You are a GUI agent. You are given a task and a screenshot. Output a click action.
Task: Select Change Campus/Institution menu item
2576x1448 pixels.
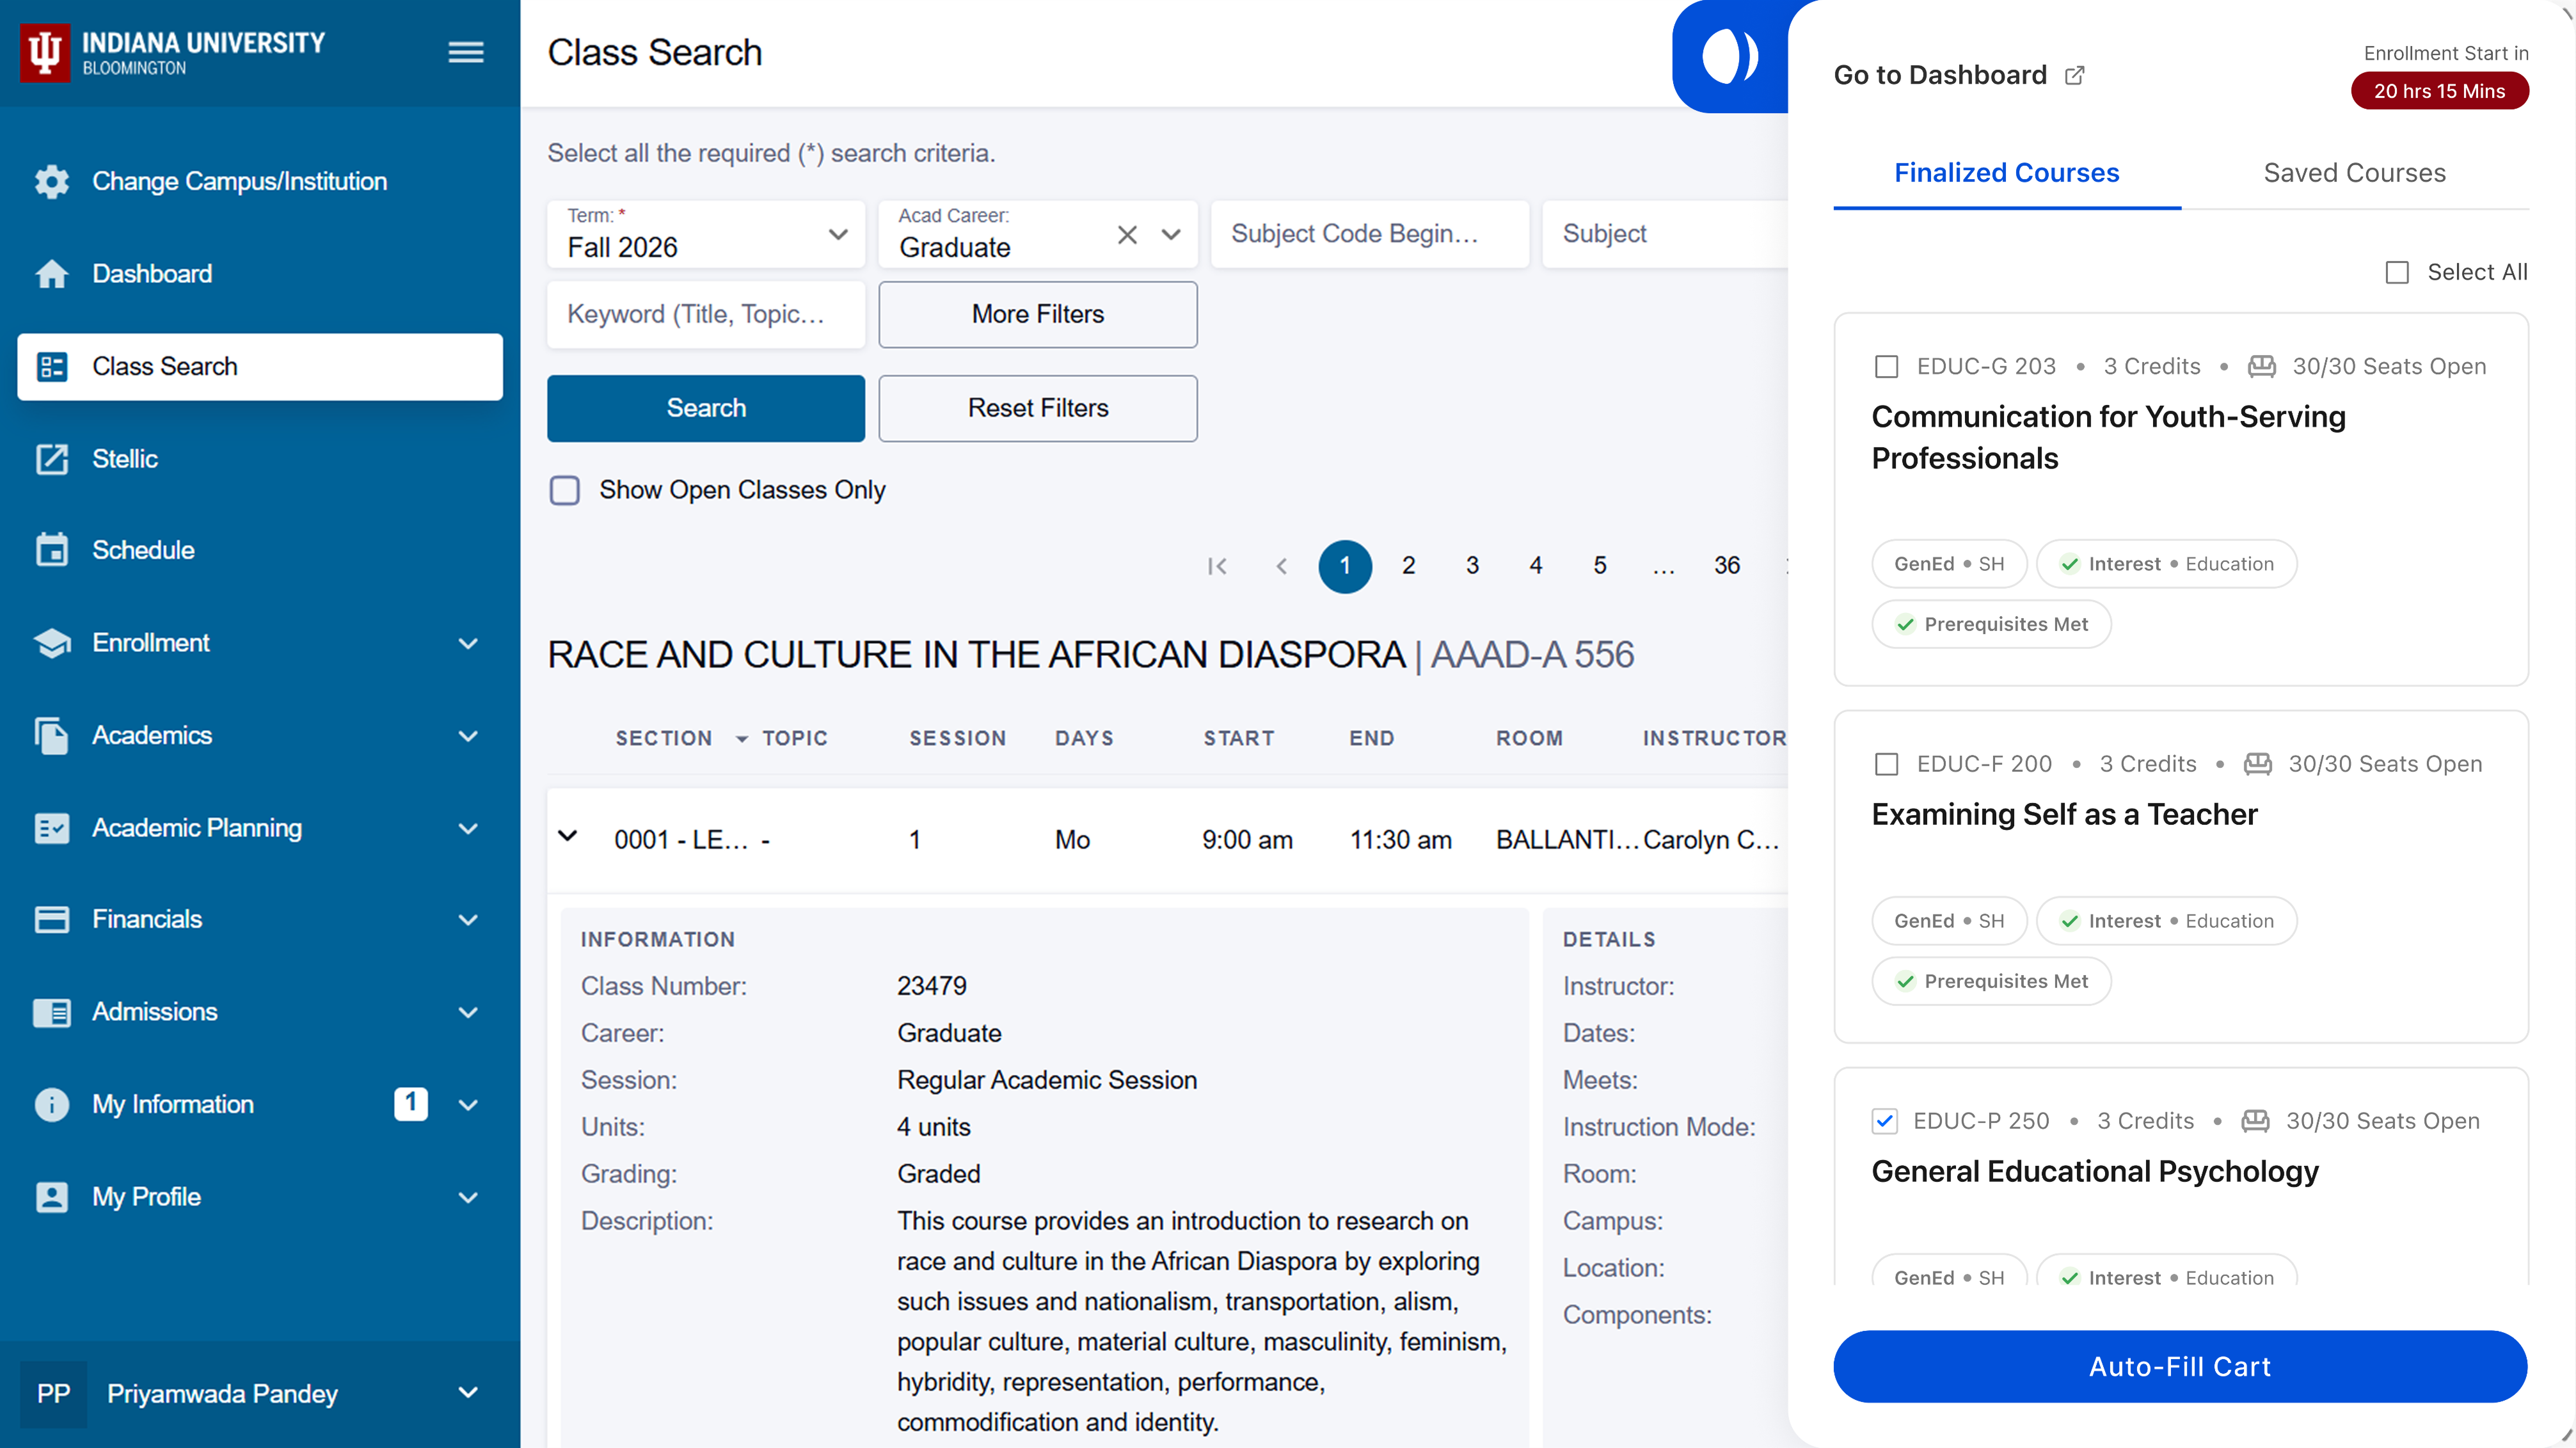click(x=260, y=181)
